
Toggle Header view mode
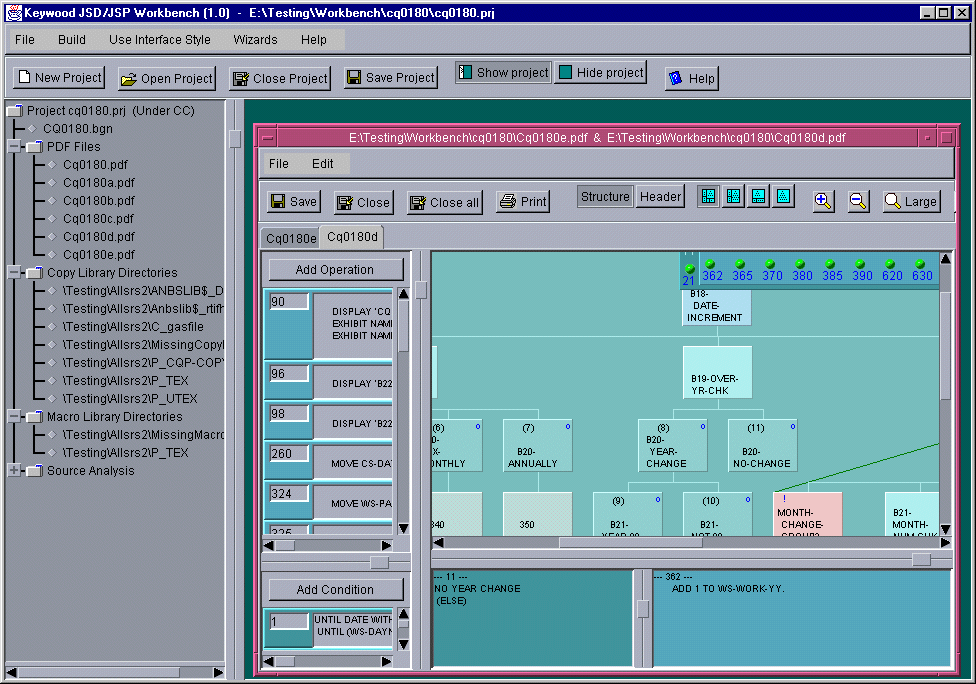click(x=660, y=197)
